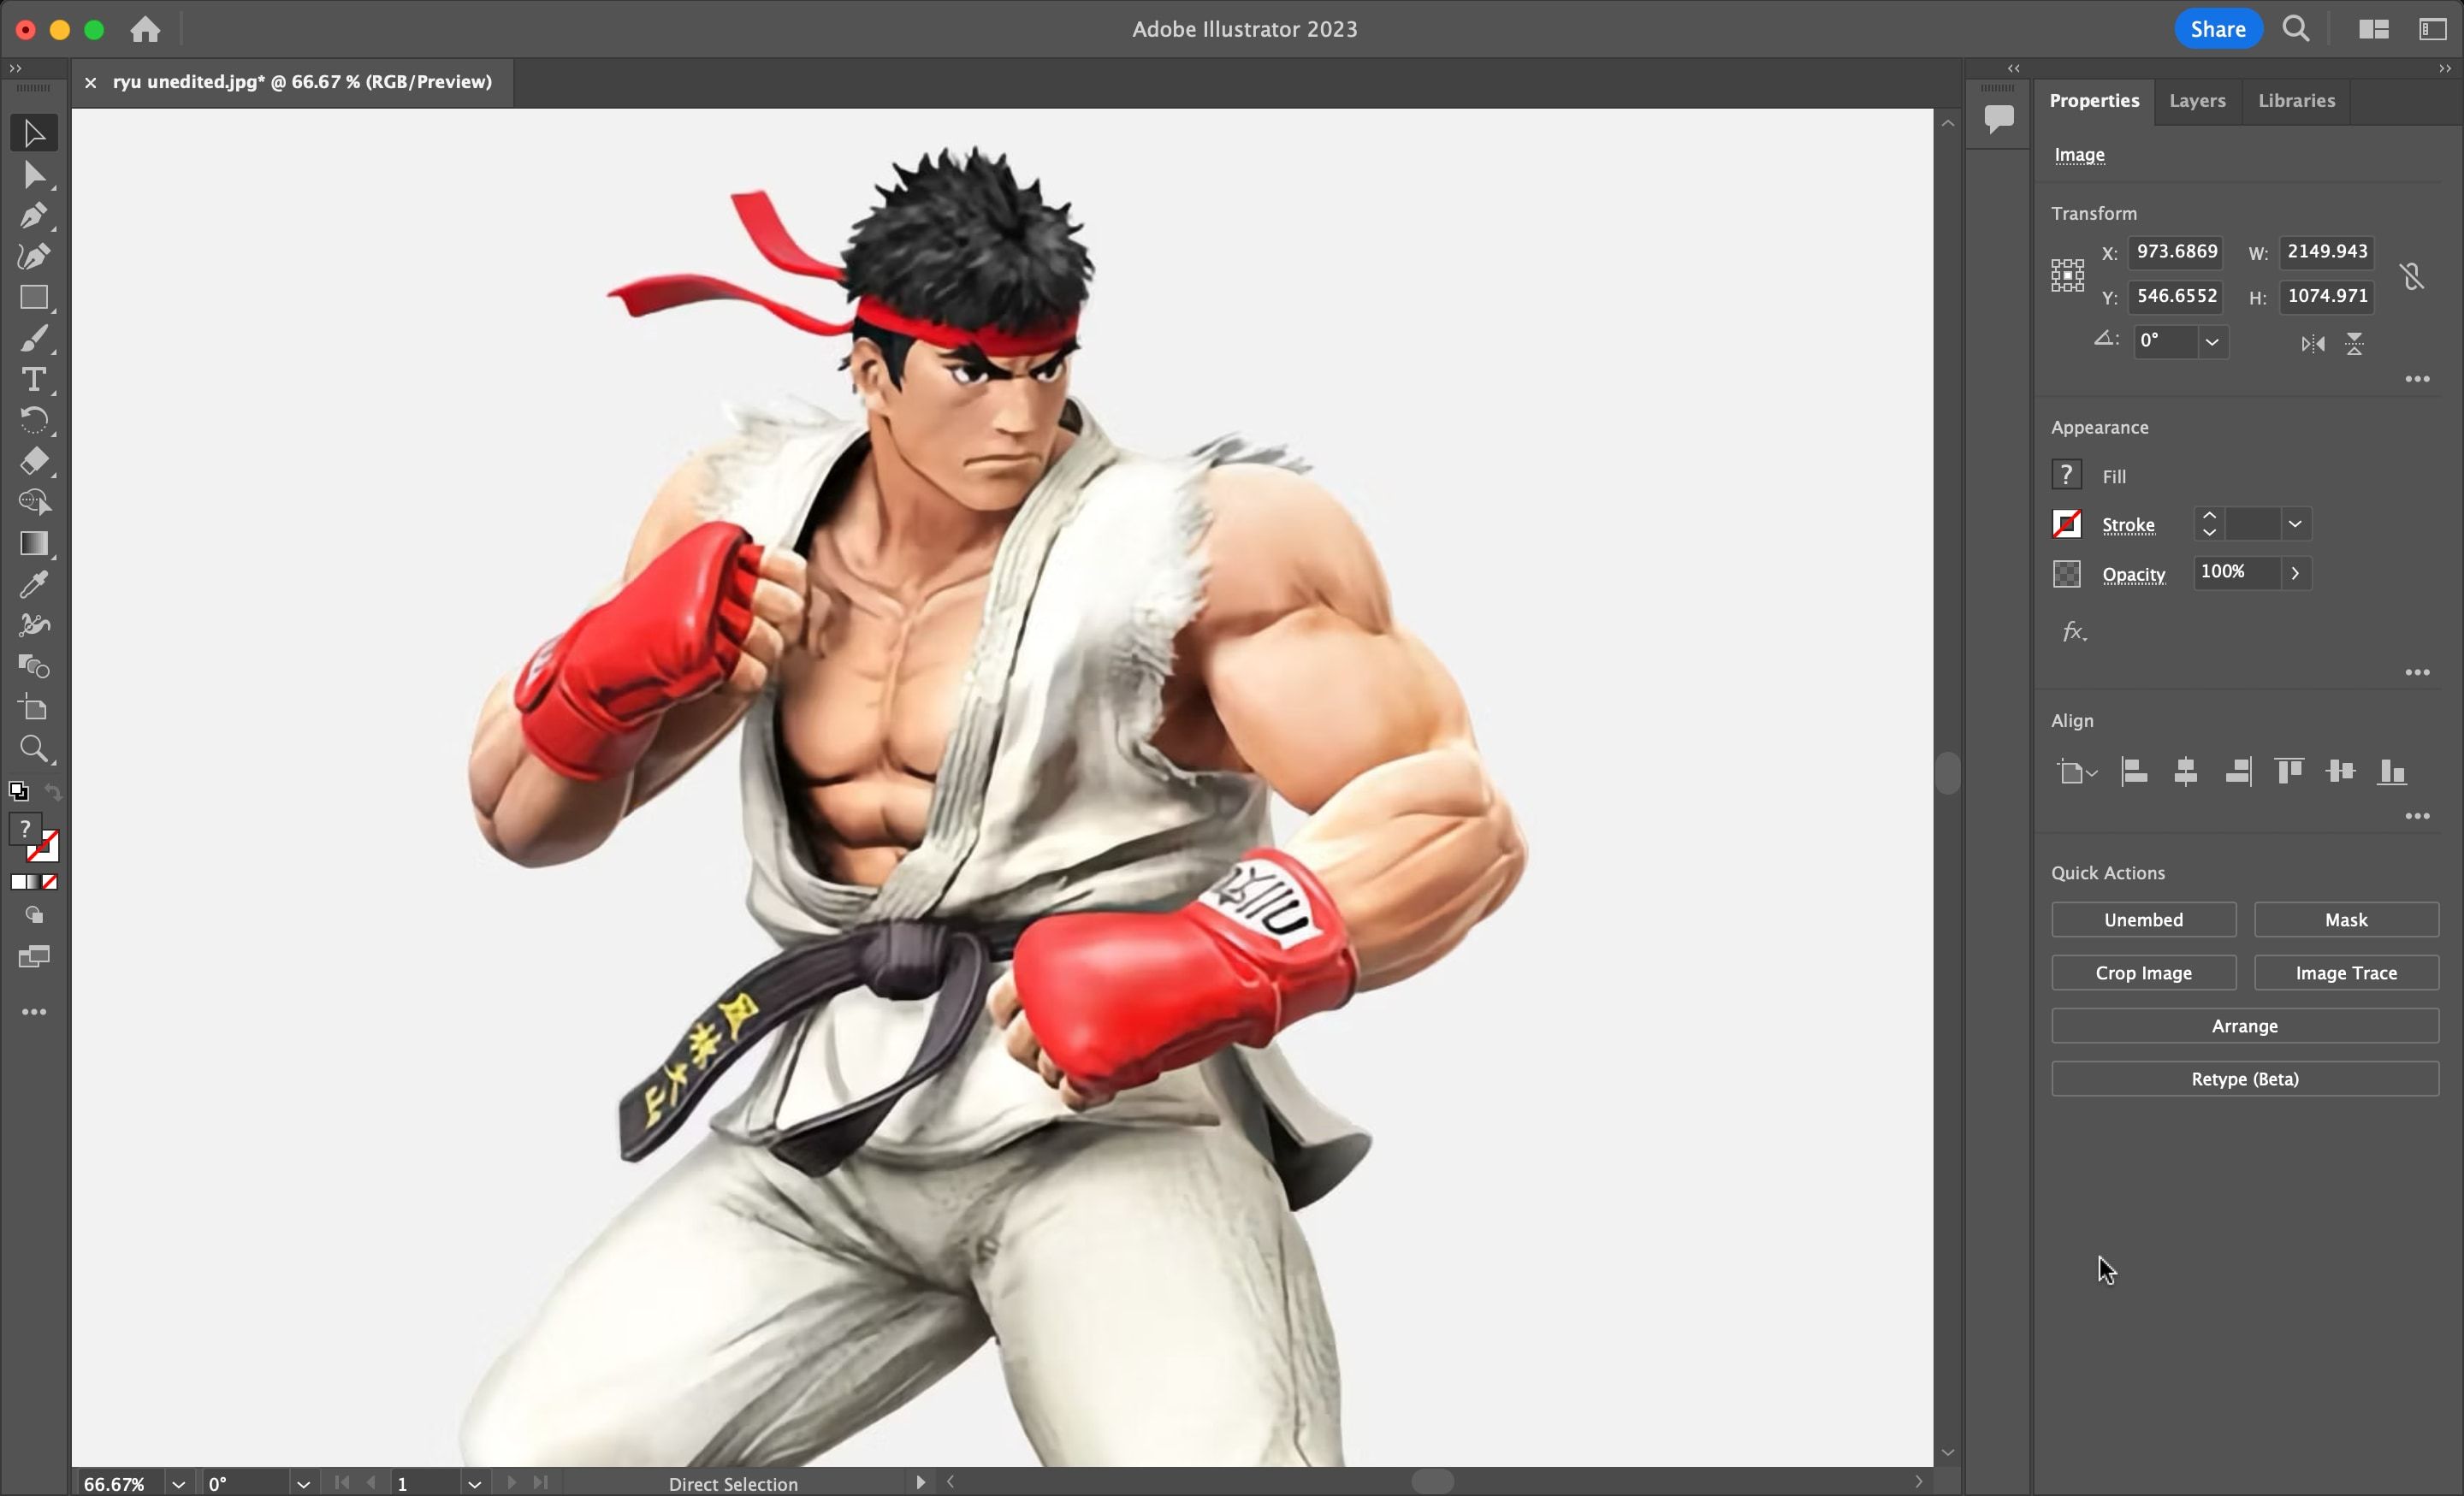Select the Paintbrush tool
This screenshot has width=2464, height=1496.
[33, 338]
